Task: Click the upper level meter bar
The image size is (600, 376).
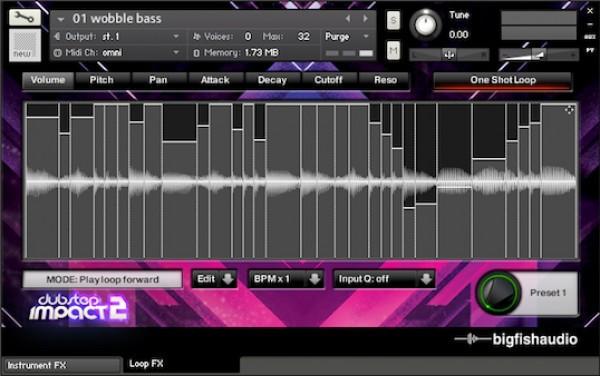Action: point(538,18)
